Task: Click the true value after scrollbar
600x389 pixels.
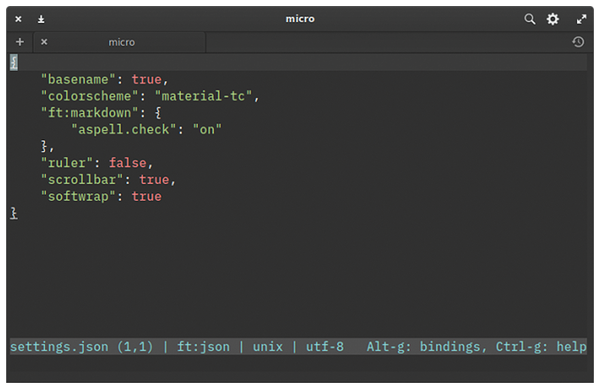Action: coord(154,180)
